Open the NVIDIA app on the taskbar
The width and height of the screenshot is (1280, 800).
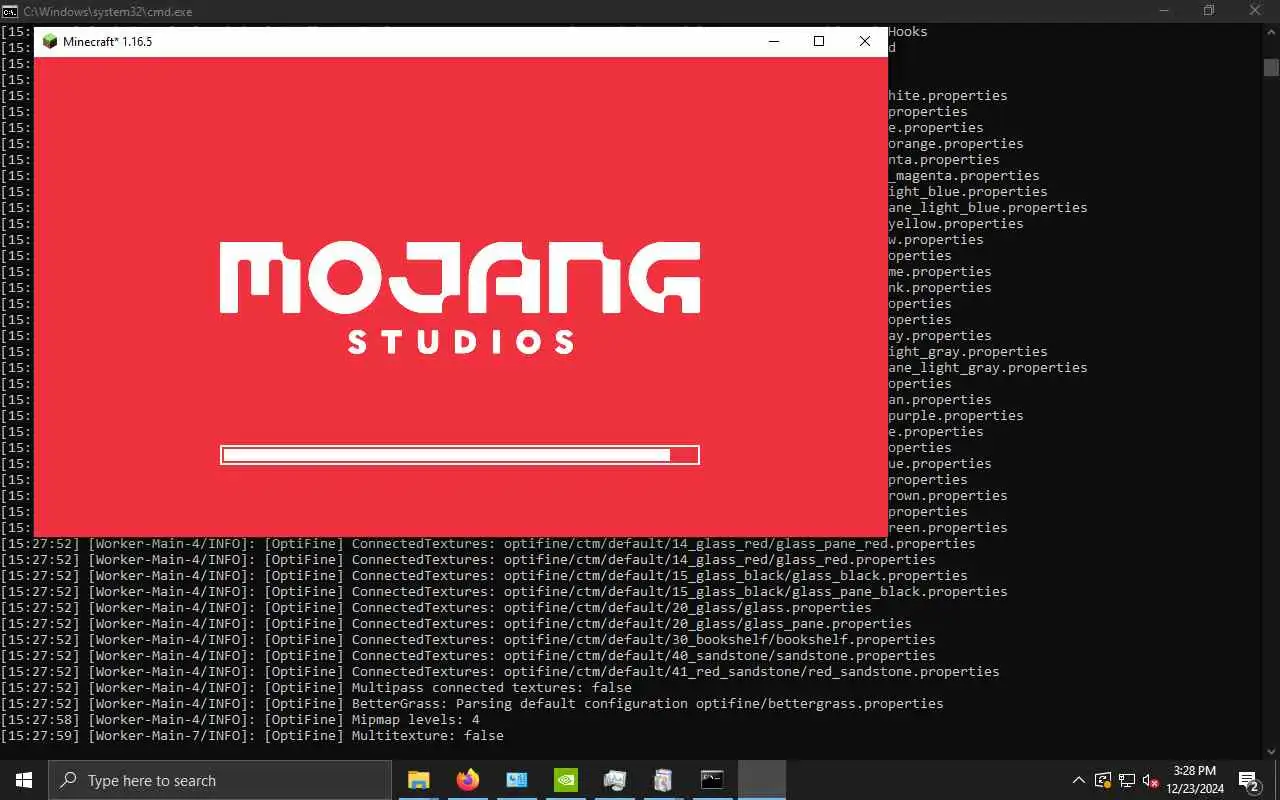click(565, 780)
